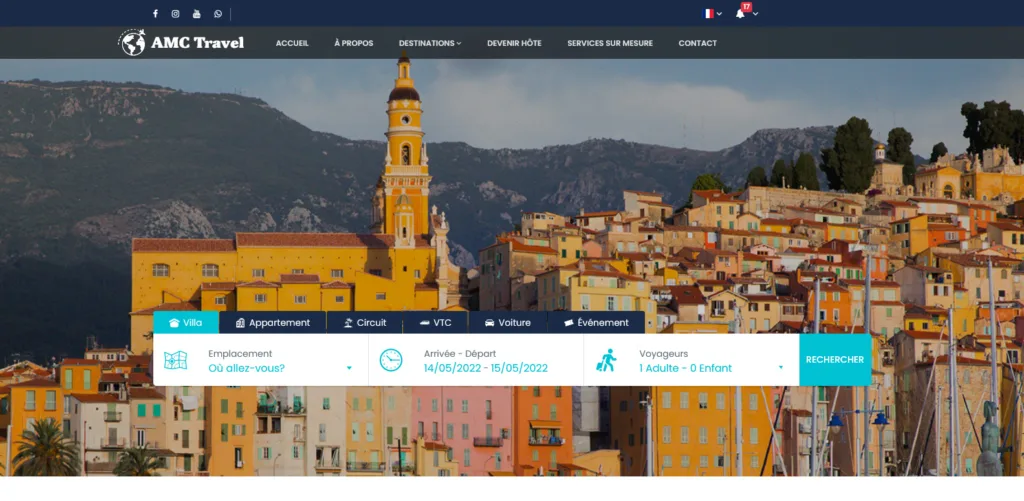Click the clock icon beside Arrivée - Départ
The height and width of the screenshot is (501, 1024).
coord(391,360)
